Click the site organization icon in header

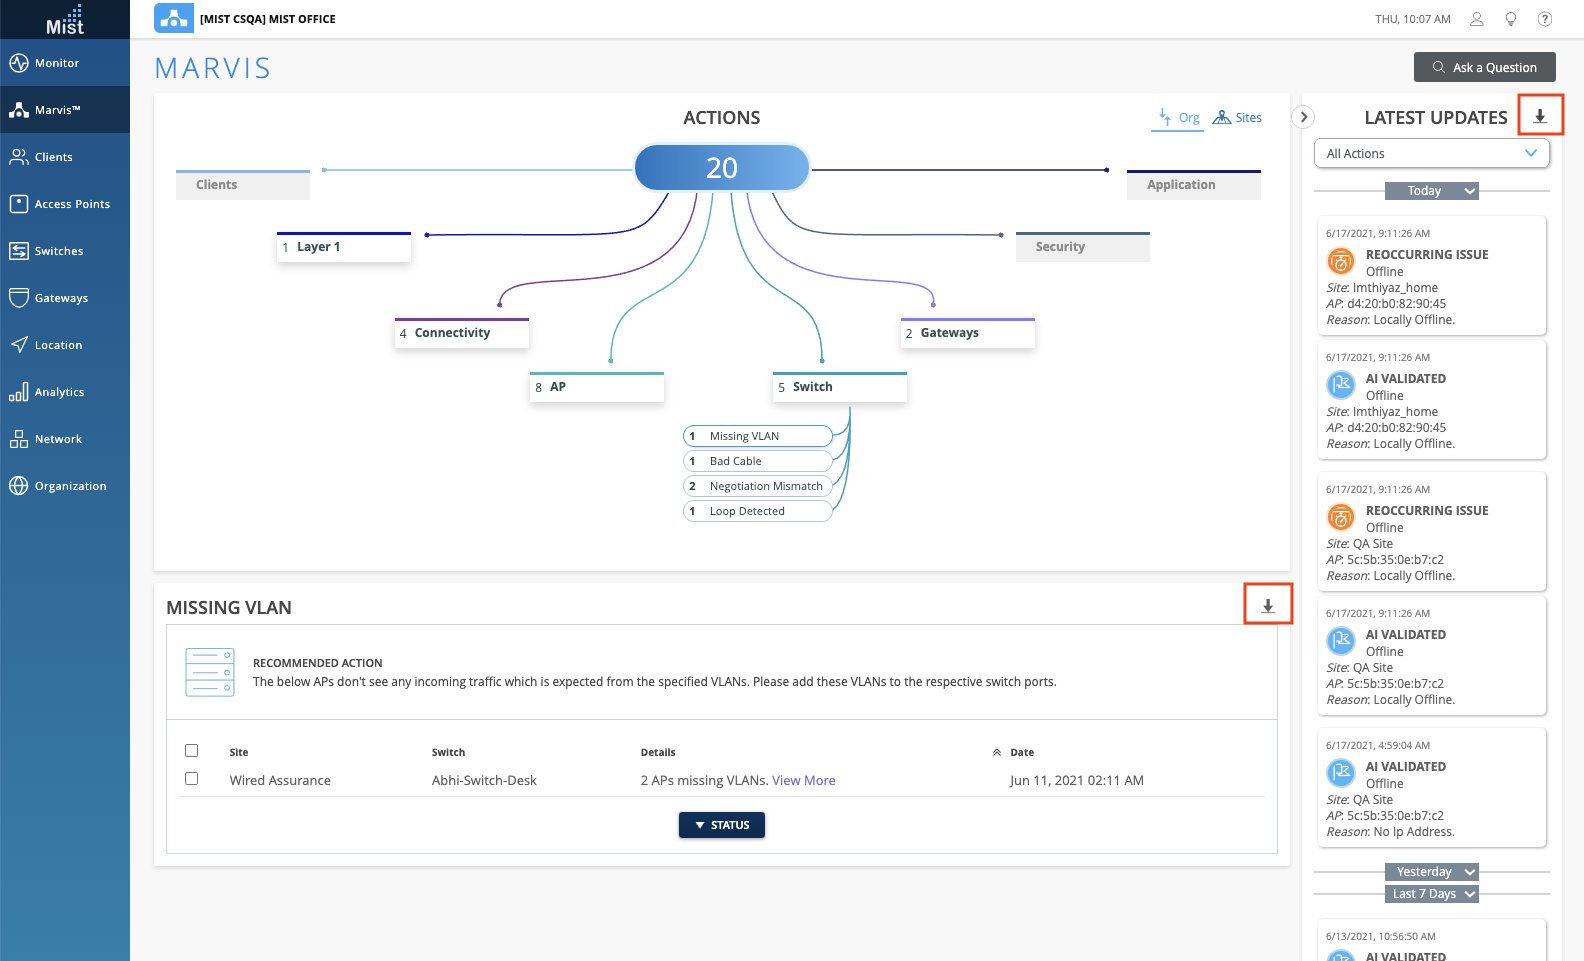(x=174, y=19)
